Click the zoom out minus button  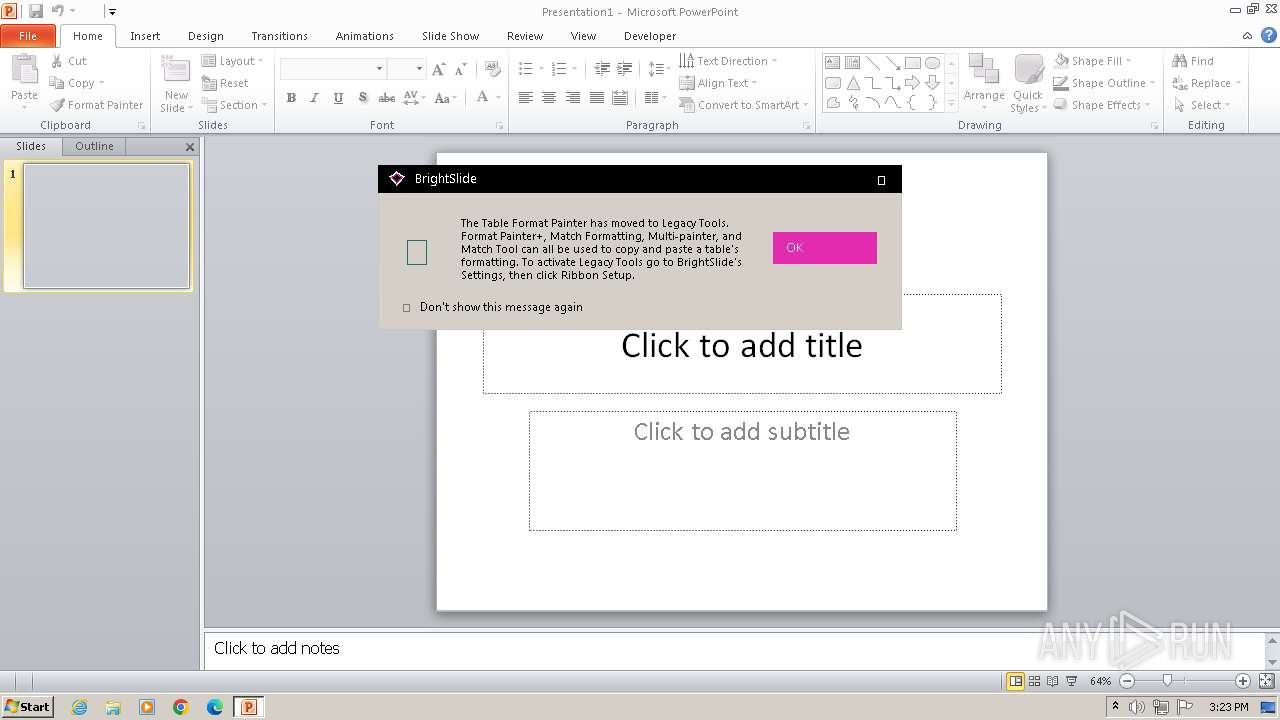pos(1127,681)
